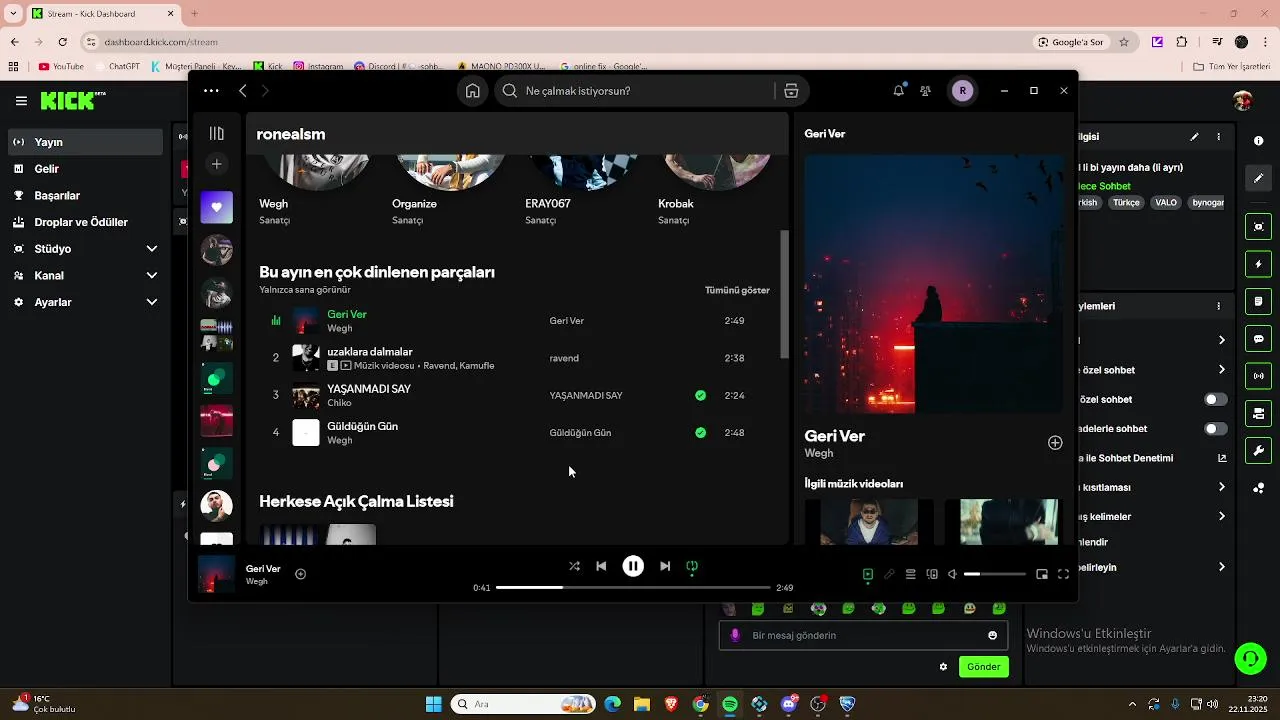
Task: Go back in Spotify navigation
Action: pos(242,91)
